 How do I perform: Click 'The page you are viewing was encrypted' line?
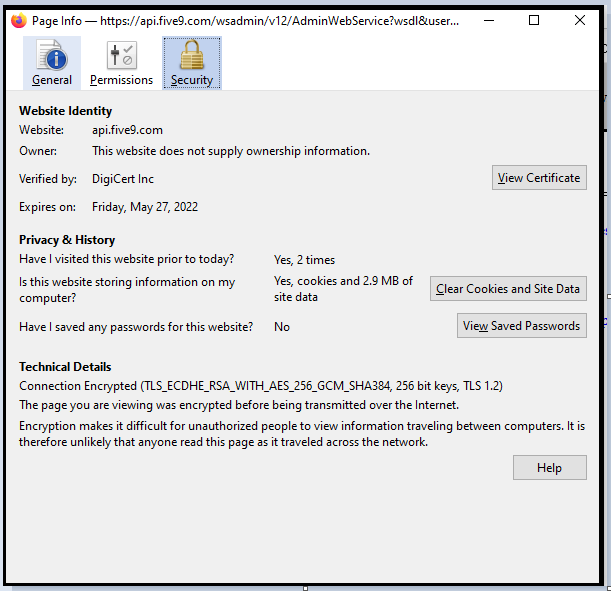(x=239, y=405)
